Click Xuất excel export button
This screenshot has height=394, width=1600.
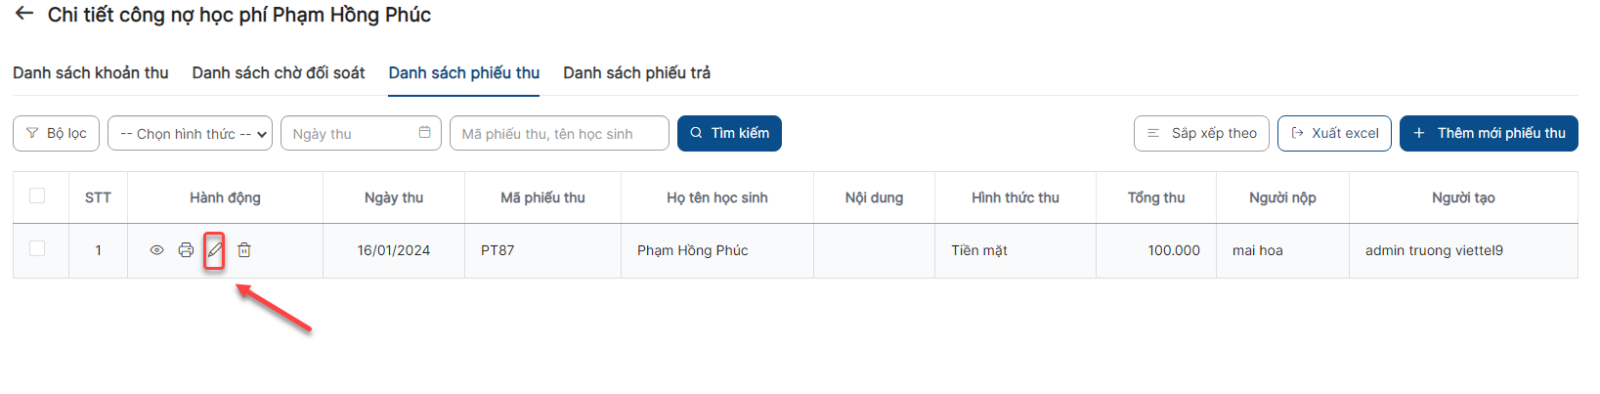click(x=1334, y=133)
